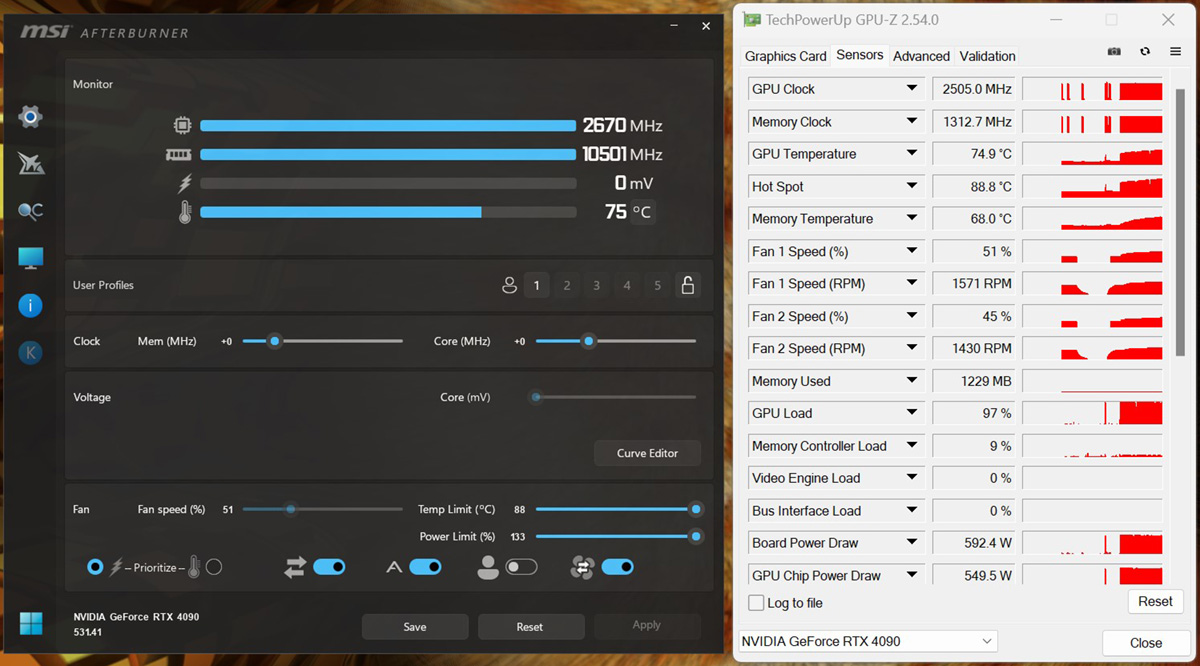Image resolution: width=1200 pixels, height=666 pixels.
Task: Open the Fan 1 Speed (%) dropdown
Action: [x=912, y=251]
